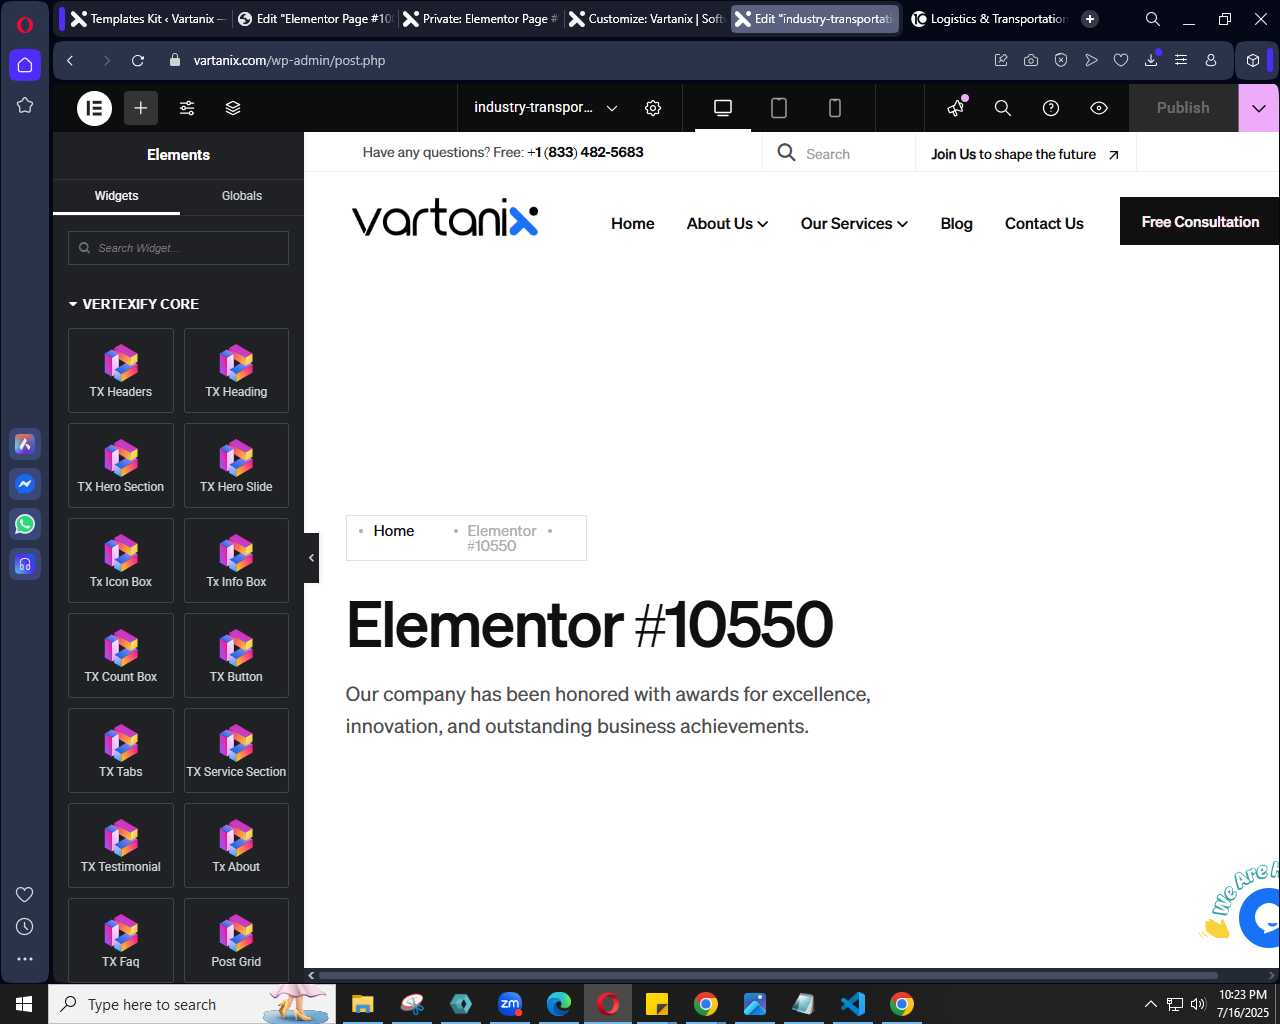
Task: Open Opera downloads icon
Action: pos(1151,60)
